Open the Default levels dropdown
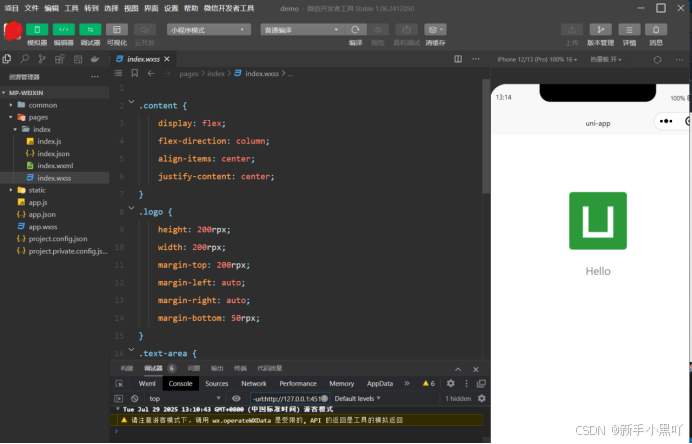The image size is (692, 444). point(357,399)
